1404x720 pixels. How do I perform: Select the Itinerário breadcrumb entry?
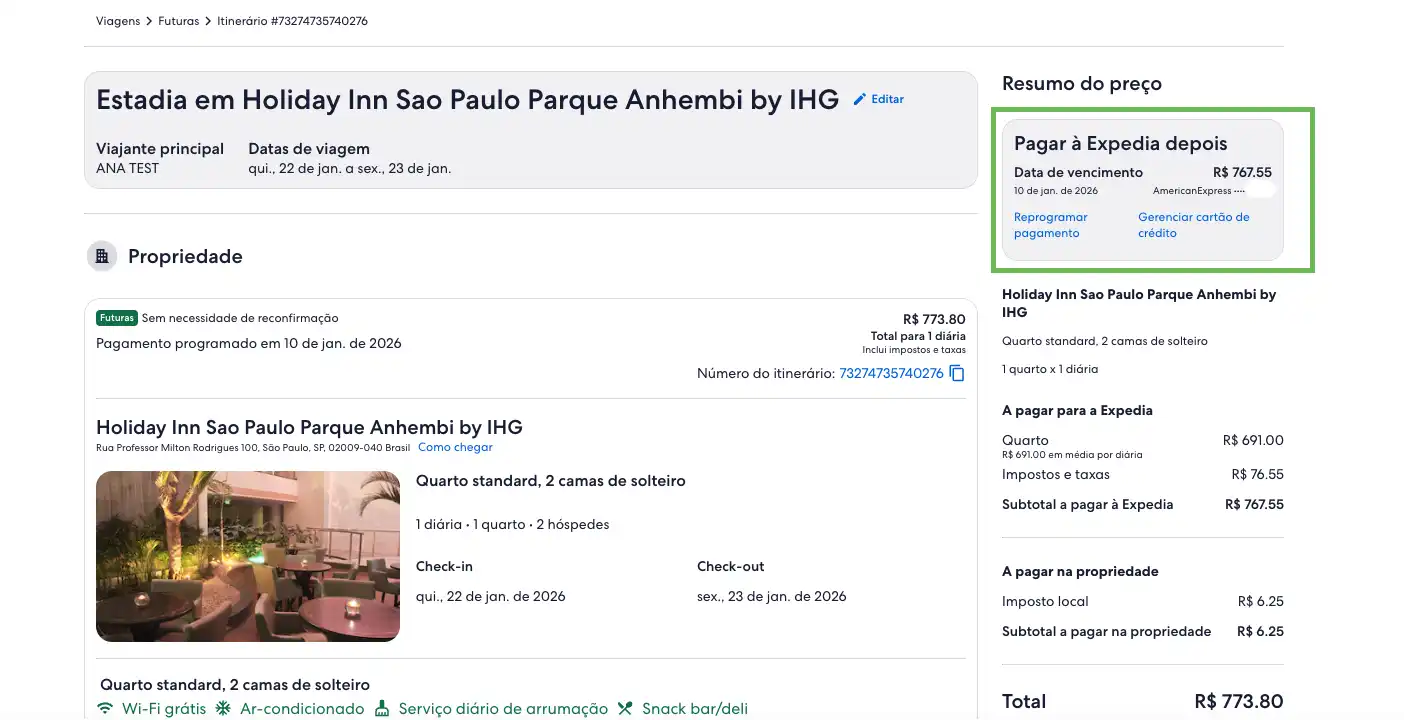click(292, 20)
